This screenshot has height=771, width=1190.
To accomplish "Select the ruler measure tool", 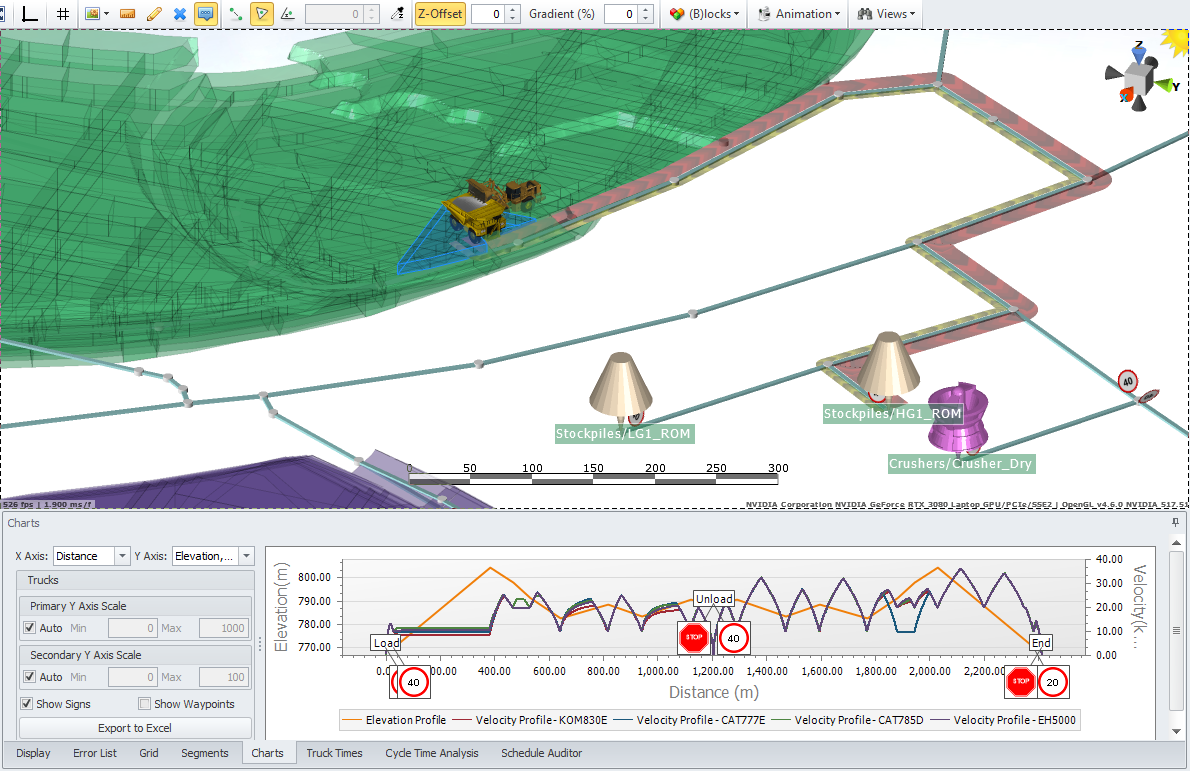I will tap(127, 14).
